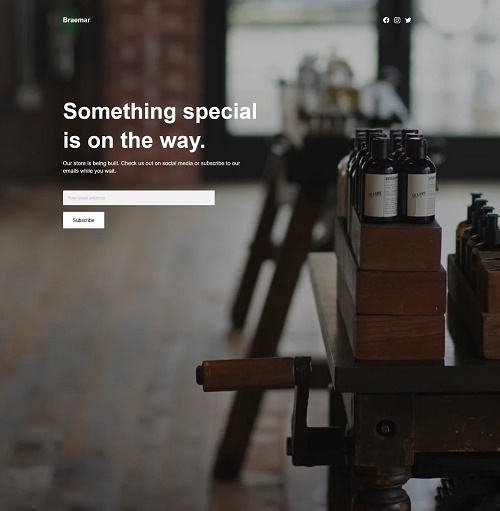Viewport: 500px width, 511px height.
Task: Click the left front bottle's white label
Action: (x=381, y=196)
